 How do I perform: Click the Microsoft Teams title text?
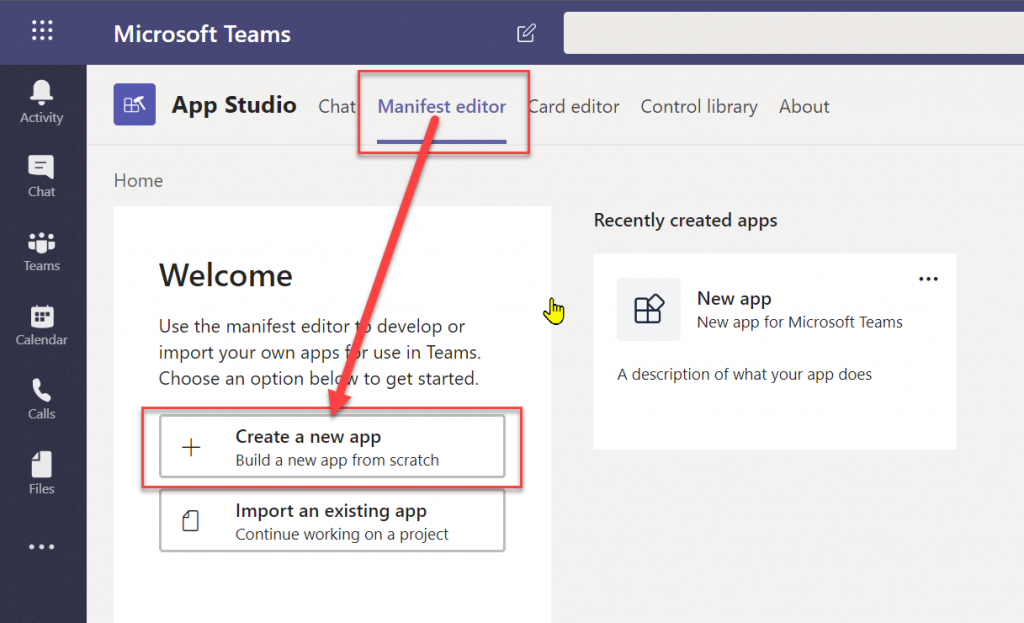(202, 34)
